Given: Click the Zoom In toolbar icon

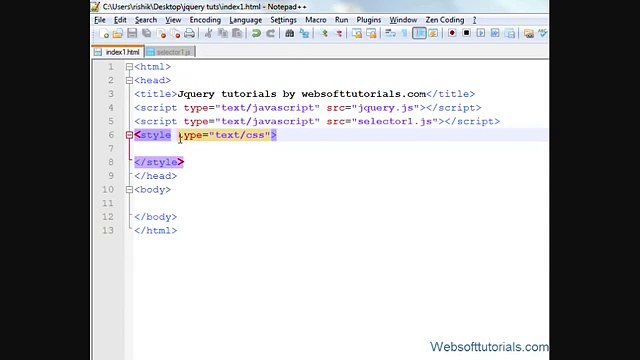Looking at the screenshot, I should pyautogui.click(x=324, y=33).
